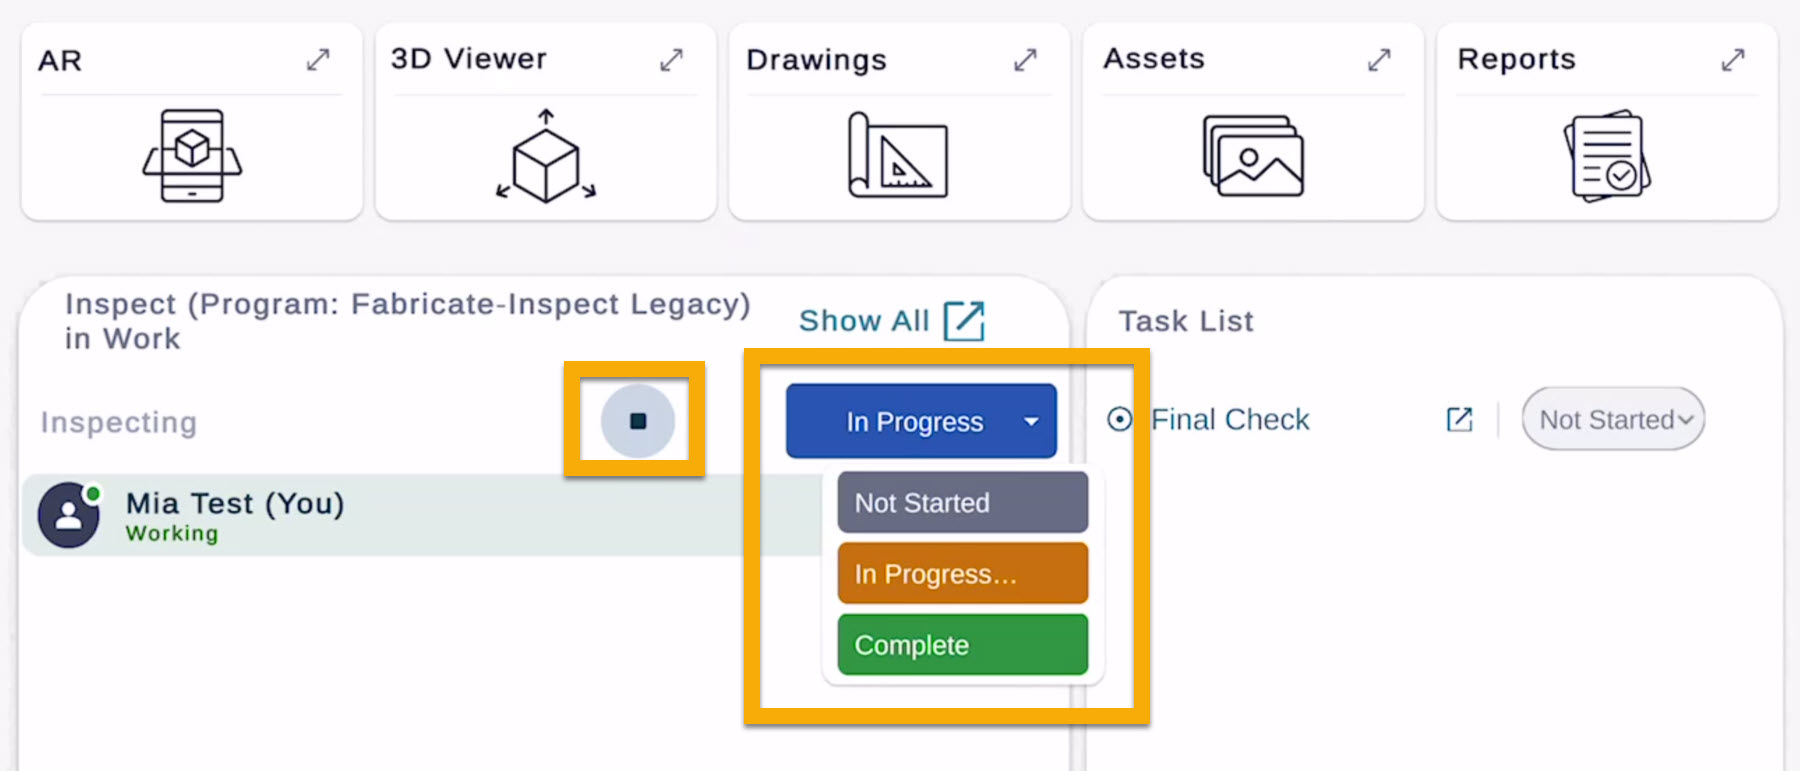Open Final Check Not Started dropdown
Image resolution: width=1800 pixels, height=771 pixels.
click(1612, 420)
